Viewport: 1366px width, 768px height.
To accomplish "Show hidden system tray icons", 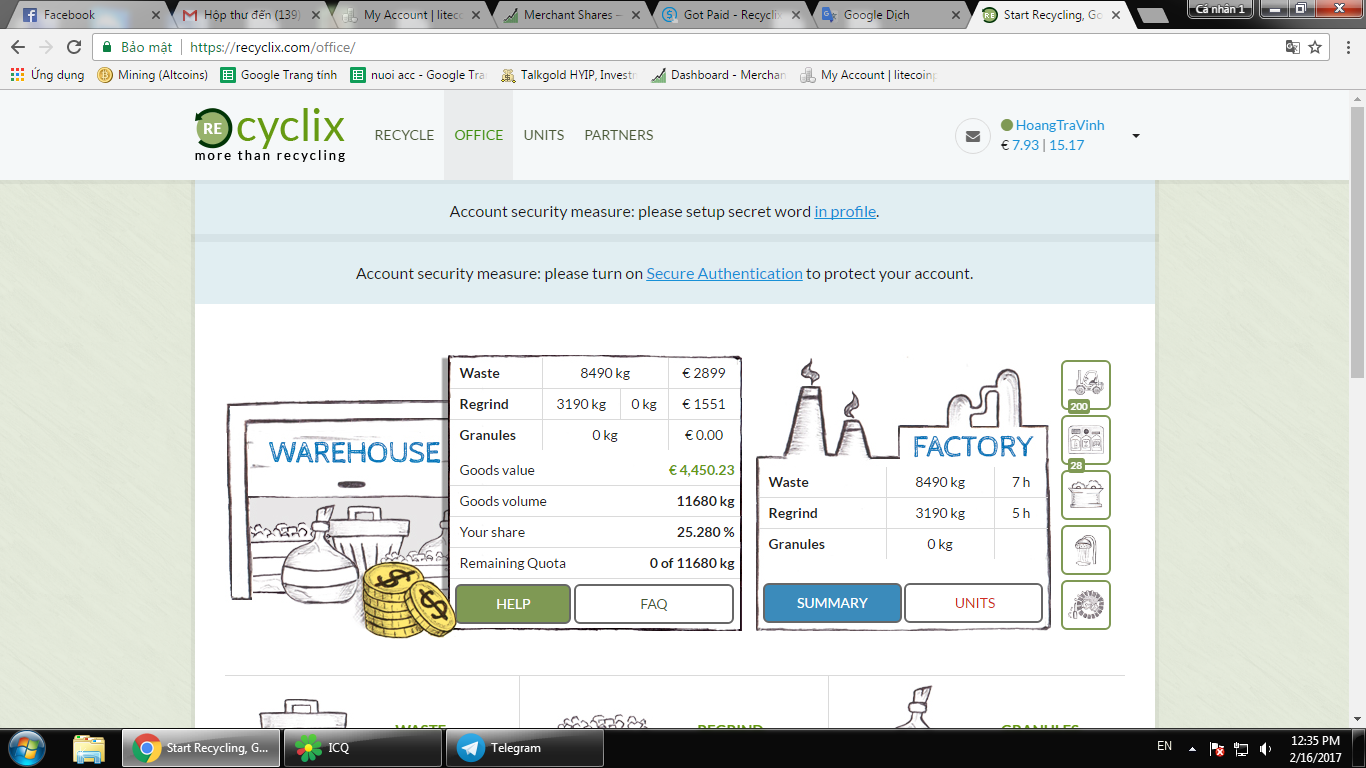I will click(x=1192, y=748).
